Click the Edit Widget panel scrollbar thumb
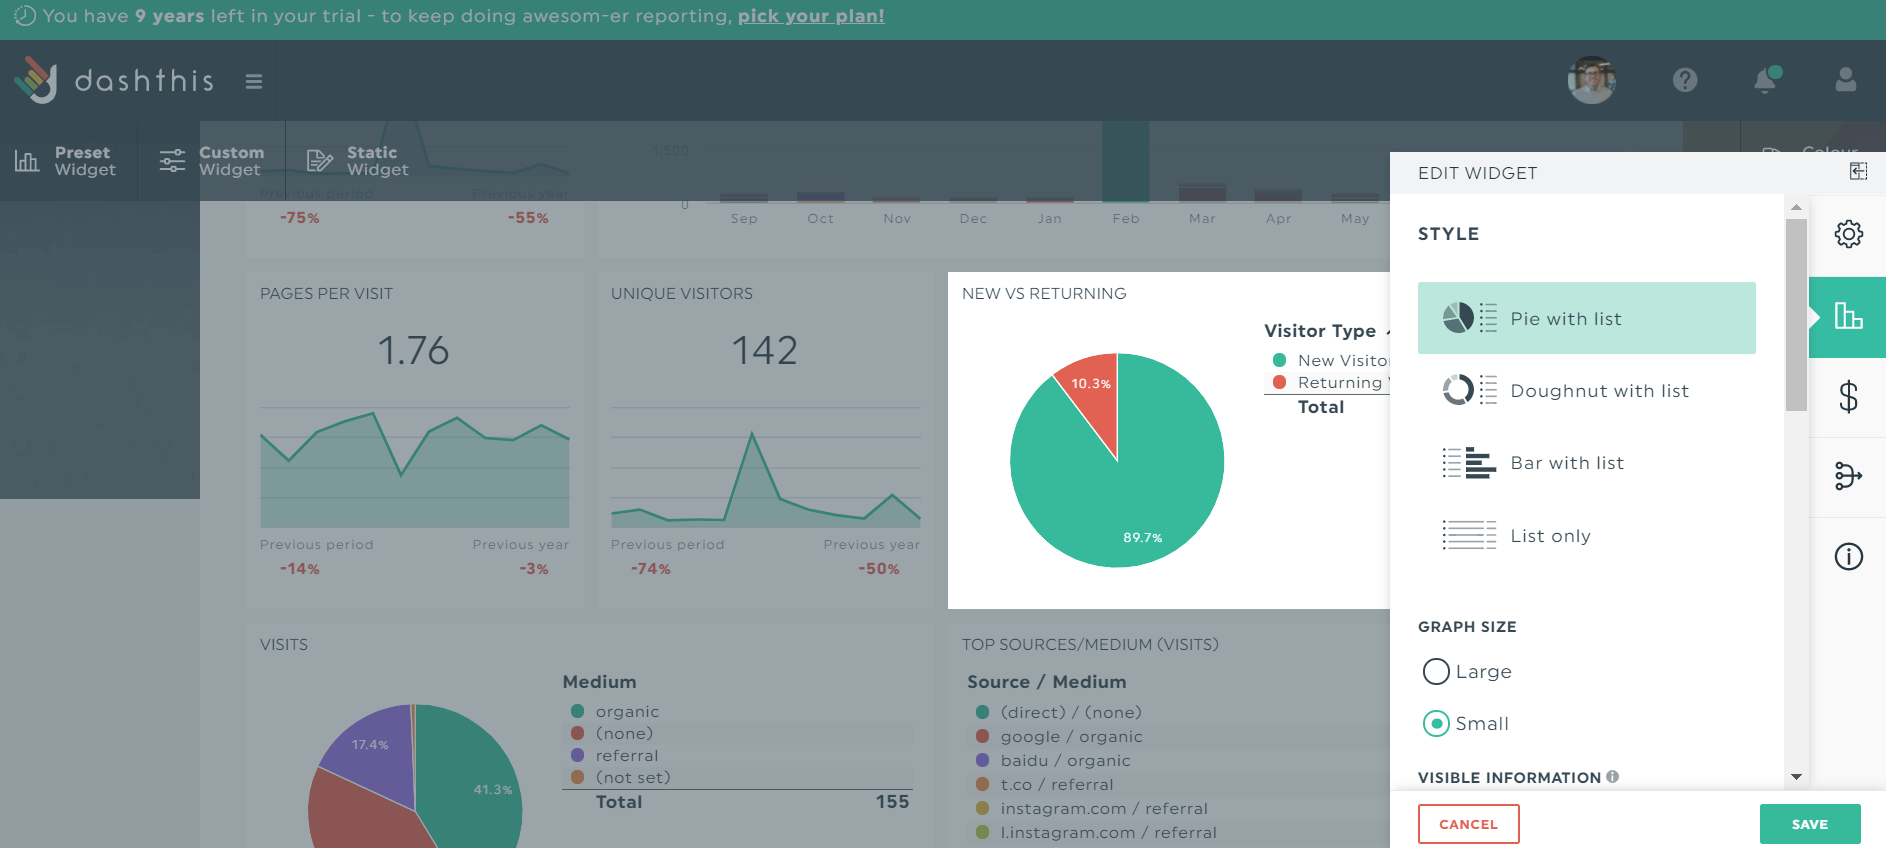The height and width of the screenshot is (848, 1886). (1796, 314)
